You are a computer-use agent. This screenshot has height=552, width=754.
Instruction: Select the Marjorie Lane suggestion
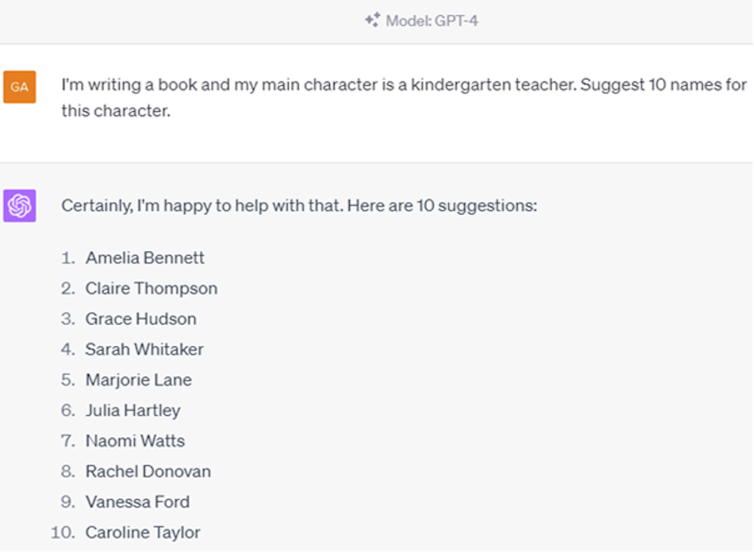click(x=138, y=380)
